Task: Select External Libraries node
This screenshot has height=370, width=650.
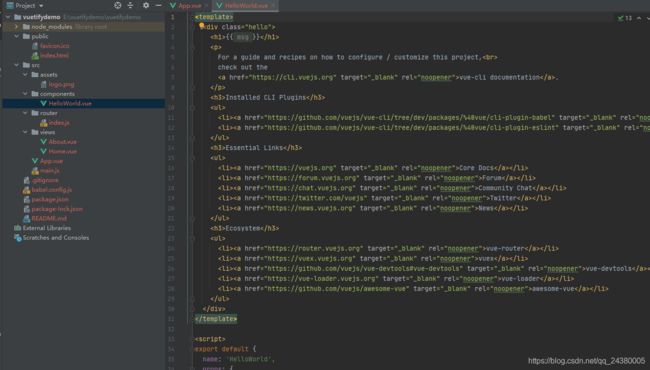Action: (47, 228)
